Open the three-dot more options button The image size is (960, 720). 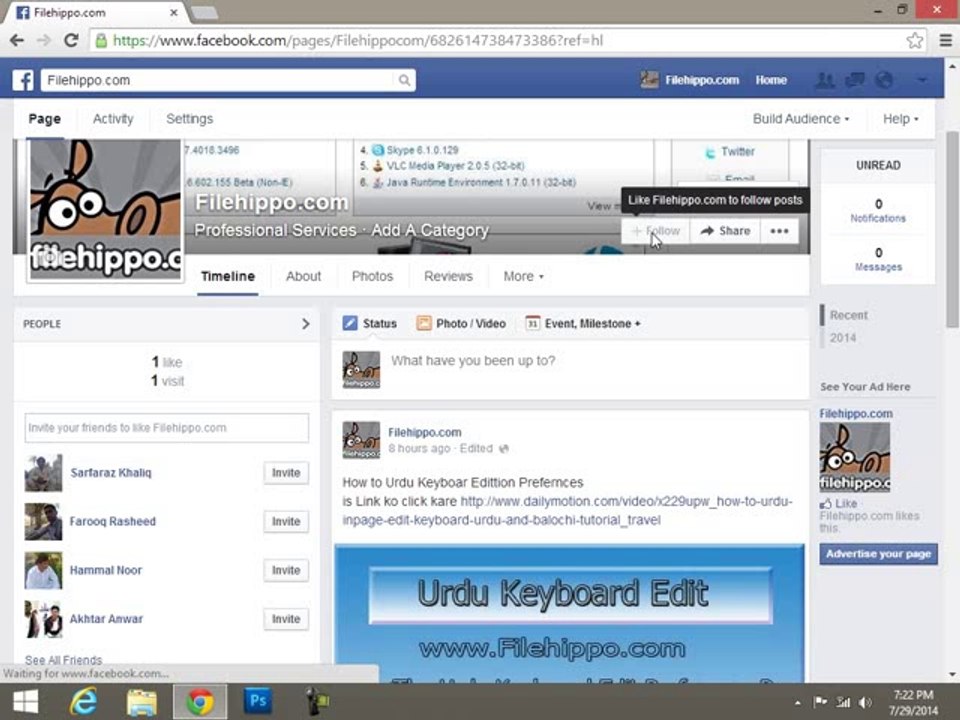point(779,231)
